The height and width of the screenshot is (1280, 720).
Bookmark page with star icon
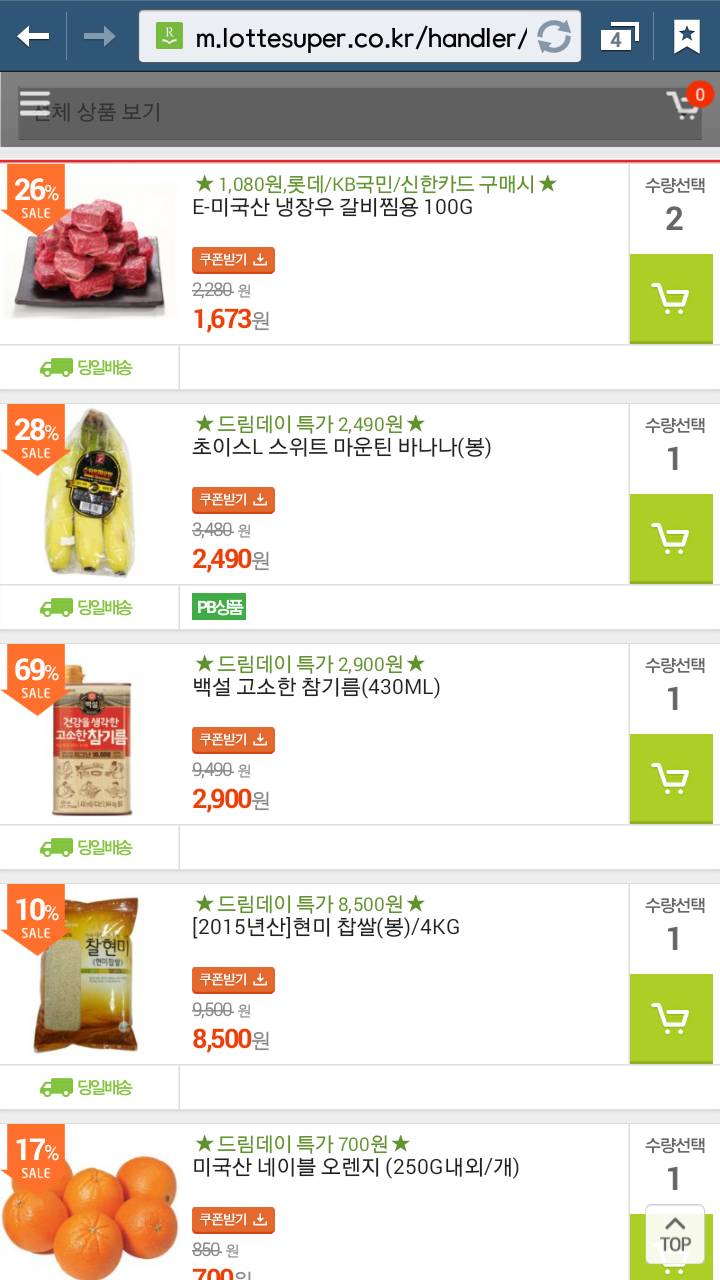[686, 37]
